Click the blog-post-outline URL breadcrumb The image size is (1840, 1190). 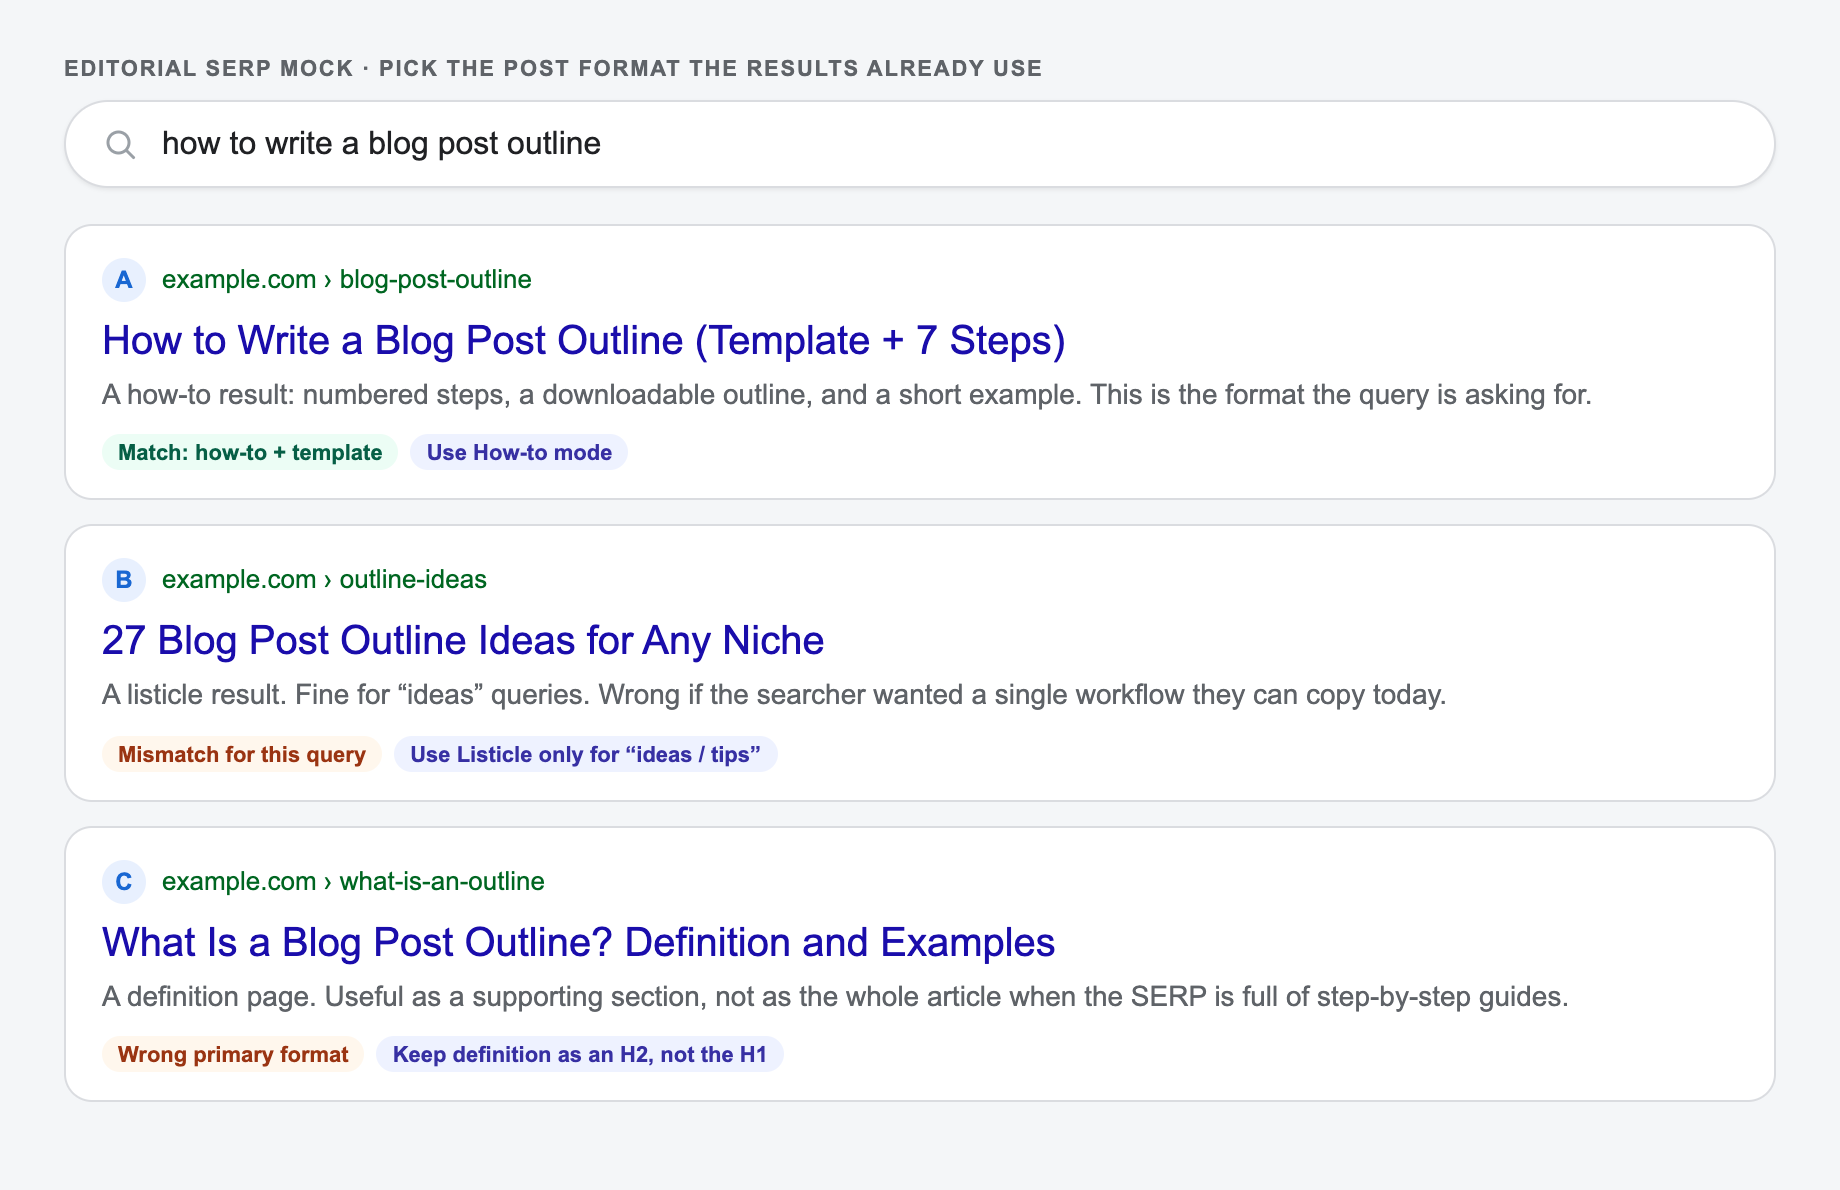click(x=347, y=279)
